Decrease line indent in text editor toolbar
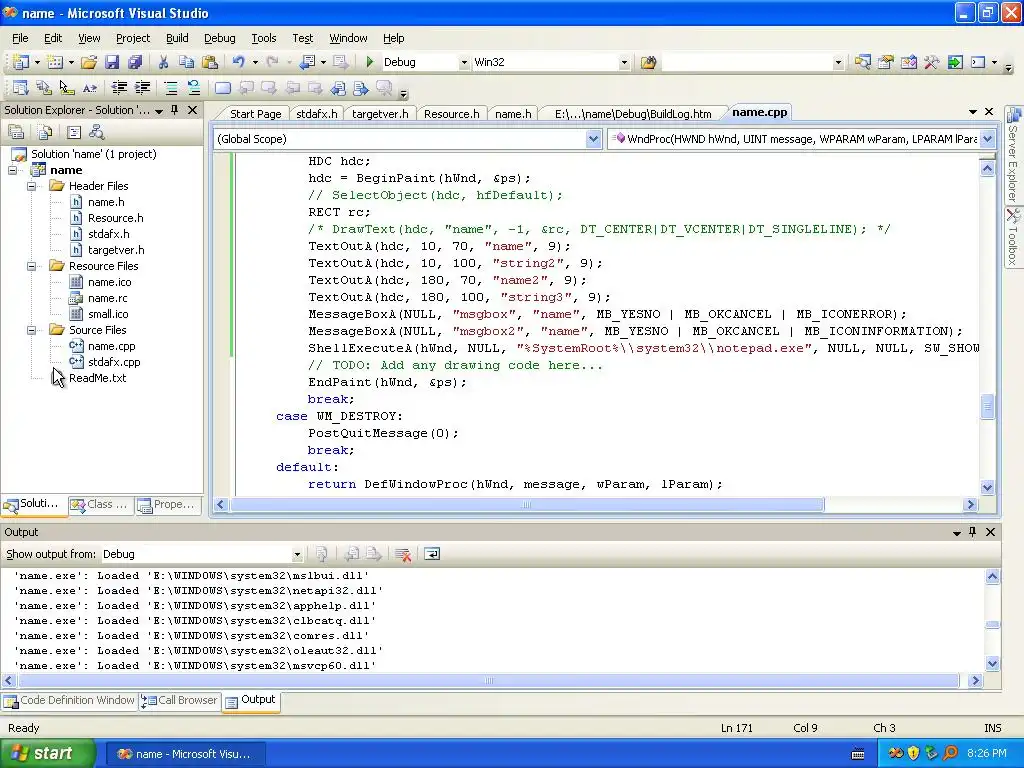Screen dimensions: 1024x768 coord(119,88)
